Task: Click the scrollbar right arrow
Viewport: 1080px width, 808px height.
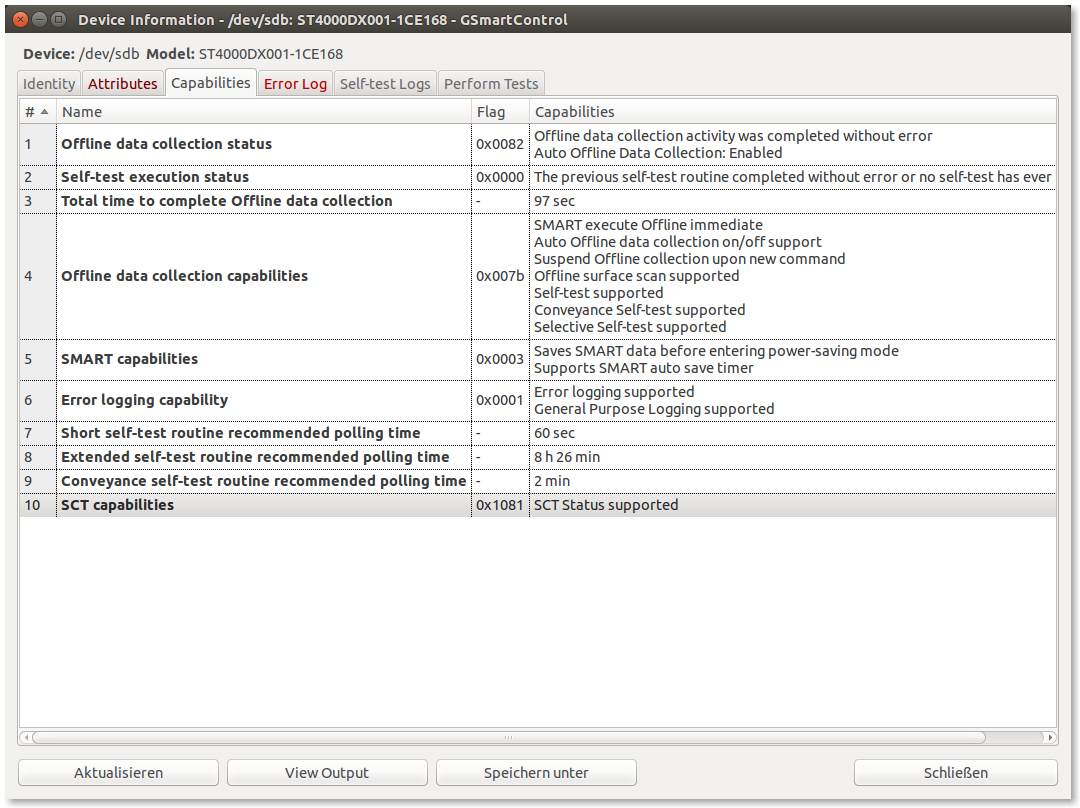Action: tap(1050, 737)
